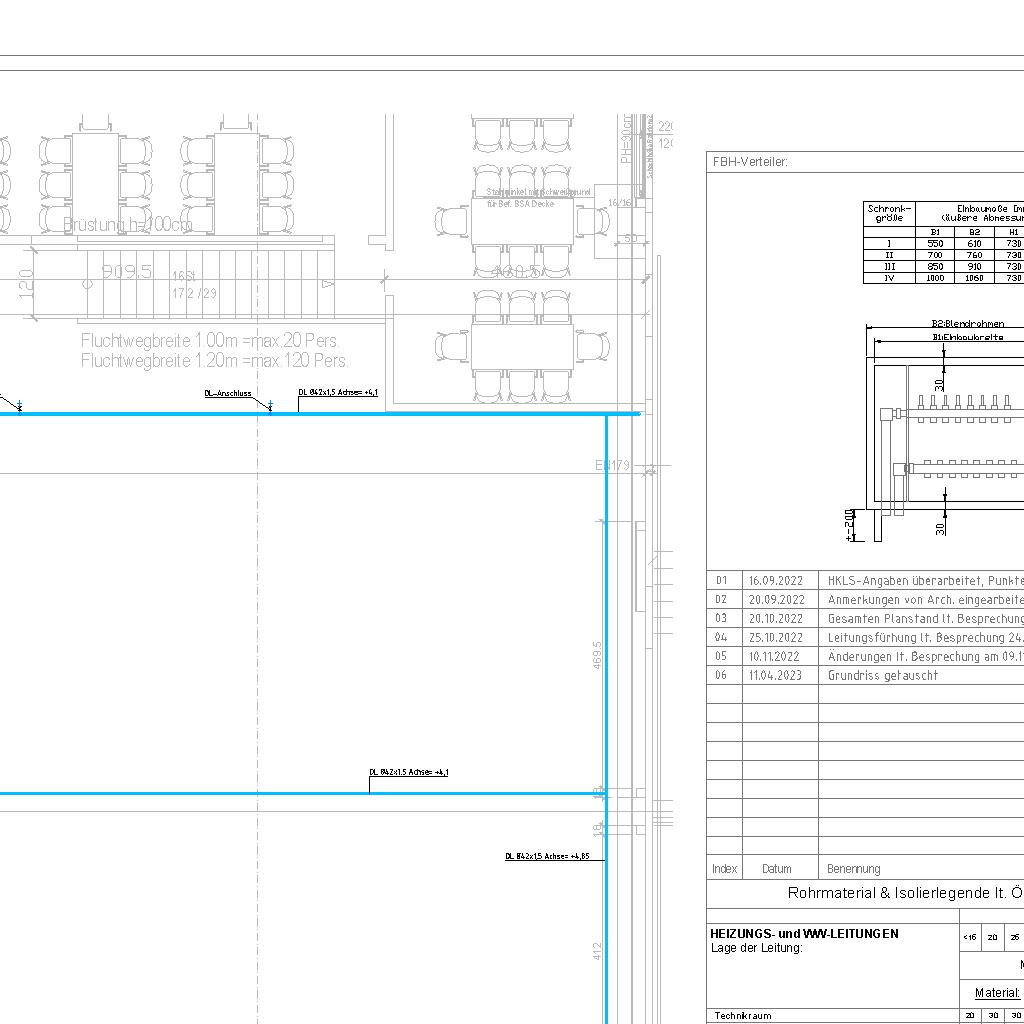Screen dimensions: 1024x1024
Task: Click the FBH-Verteiler section header
Action: (750, 161)
